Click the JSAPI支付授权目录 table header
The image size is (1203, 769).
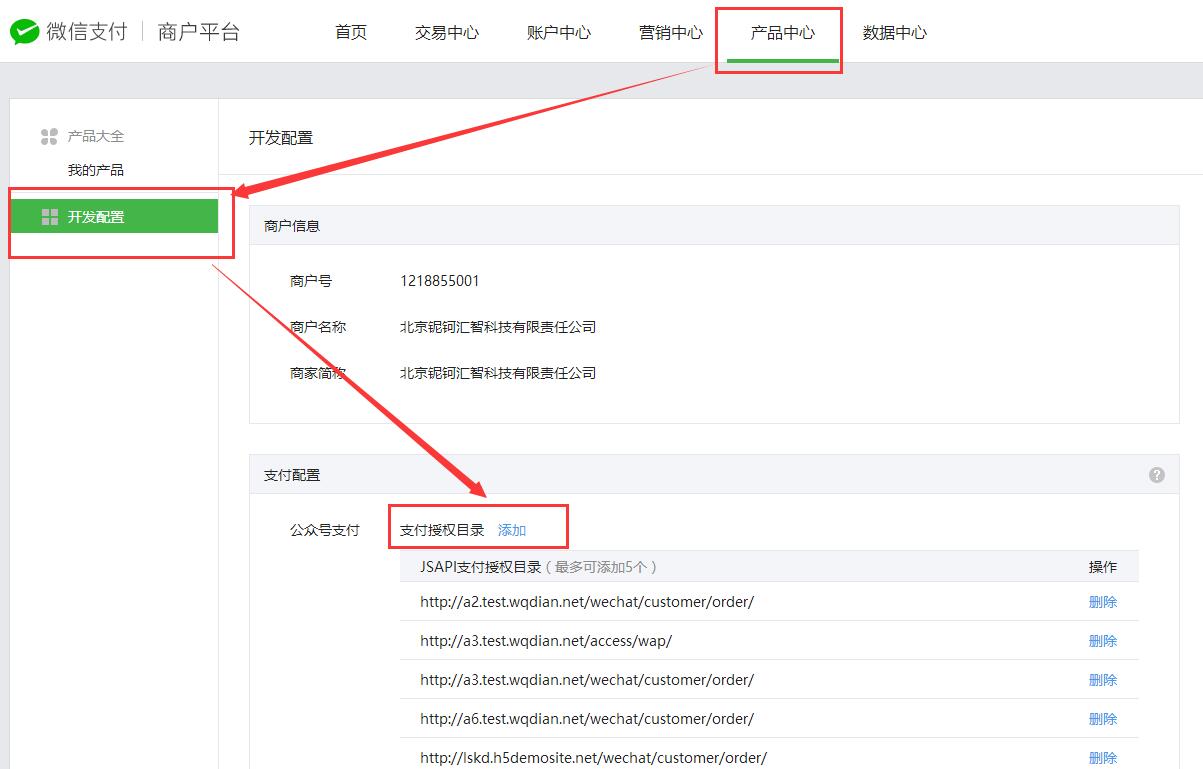click(x=539, y=567)
